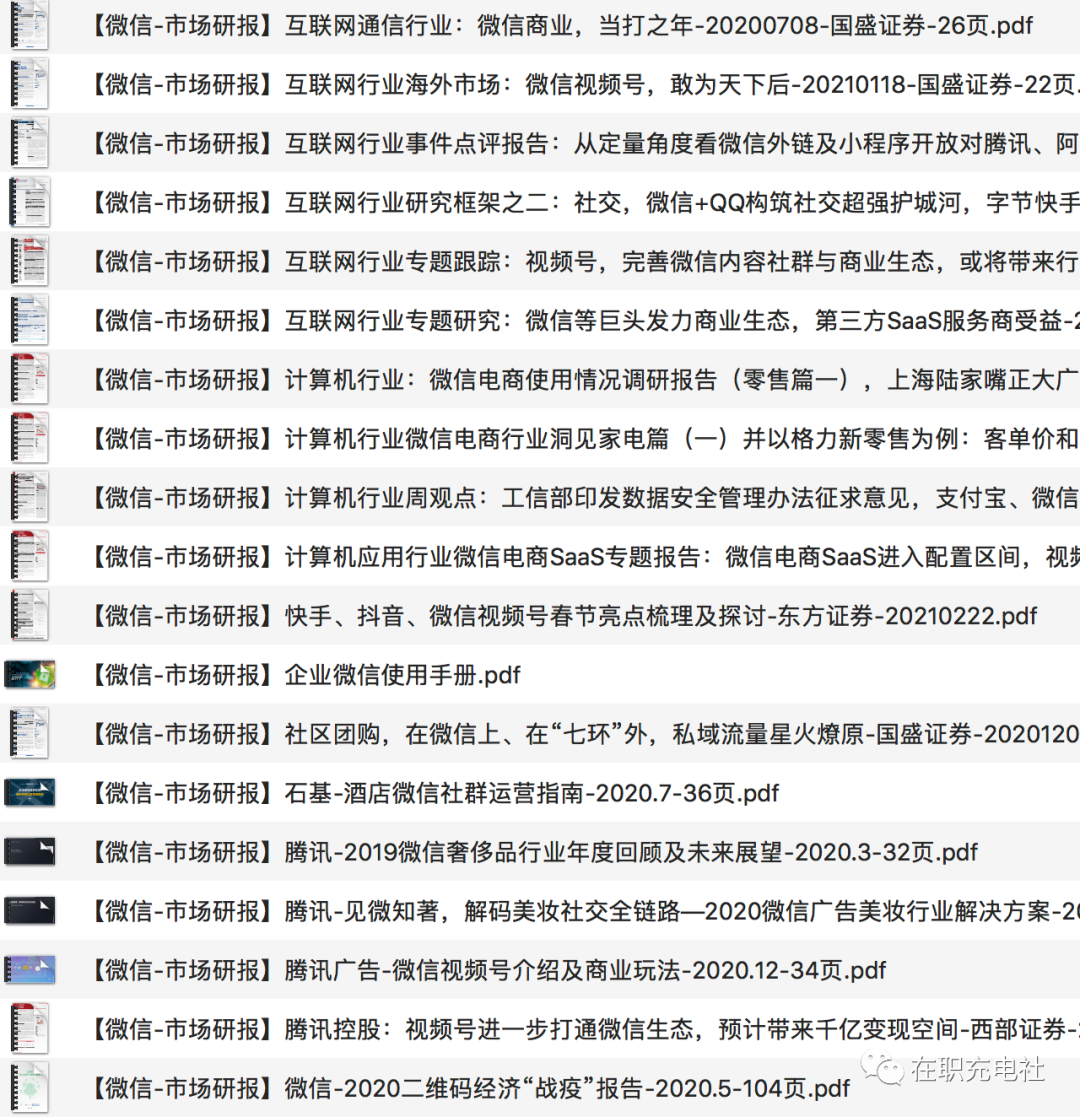Click file name 计算机行业：微信电商使用情况调研报告

coord(586,380)
